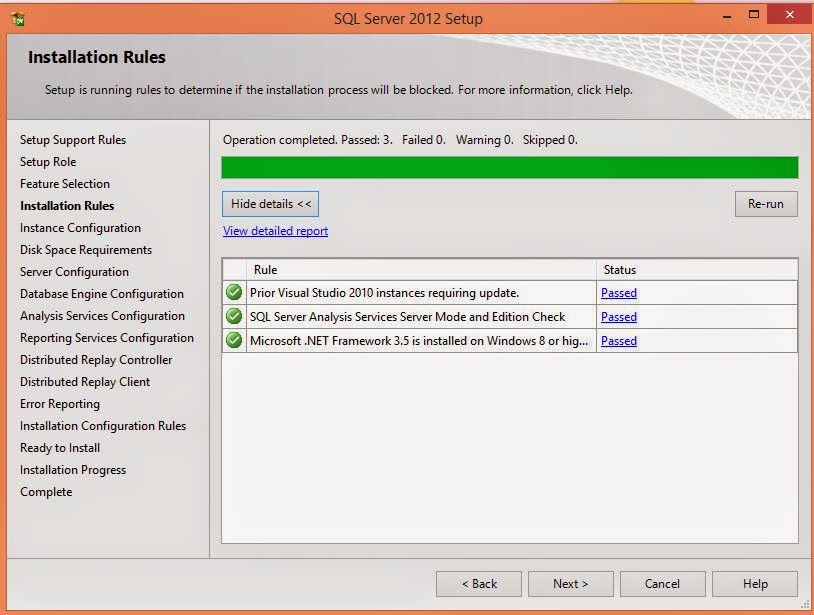Select Feature Selection step
This screenshot has width=814, height=615.
tap(64, 183)
